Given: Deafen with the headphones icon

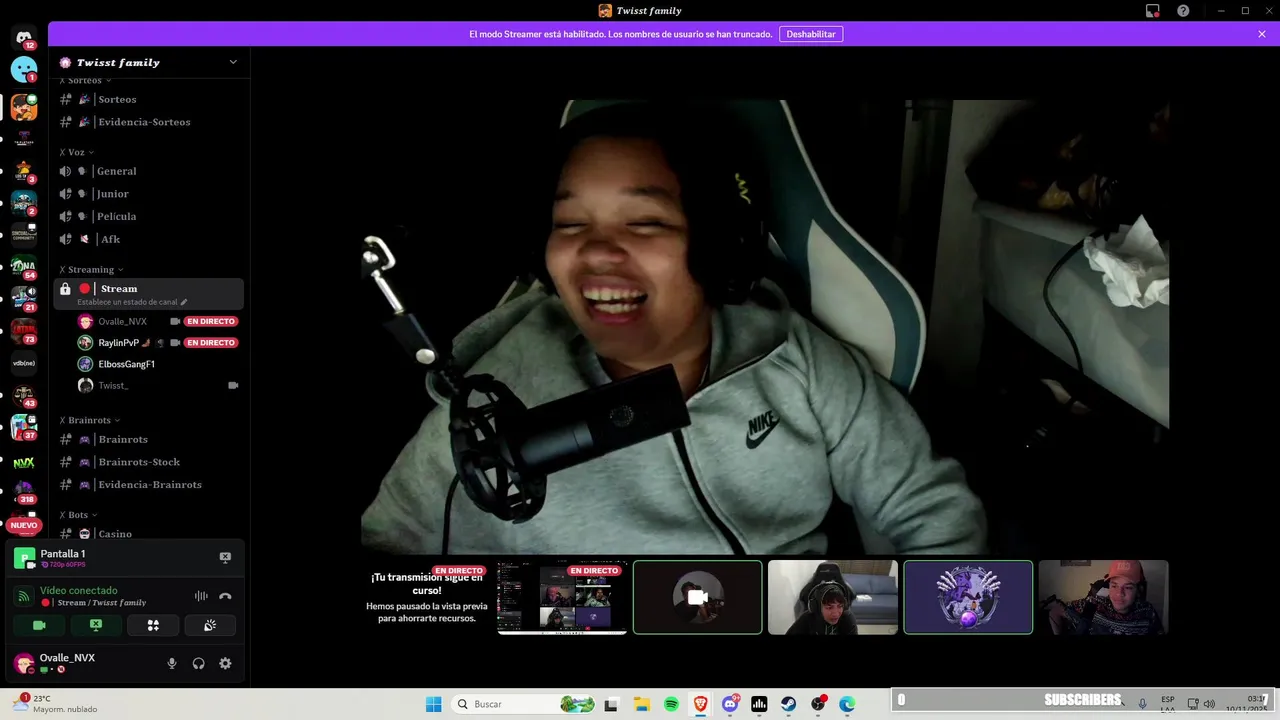Looking at the screenshot, I should 198,663.
